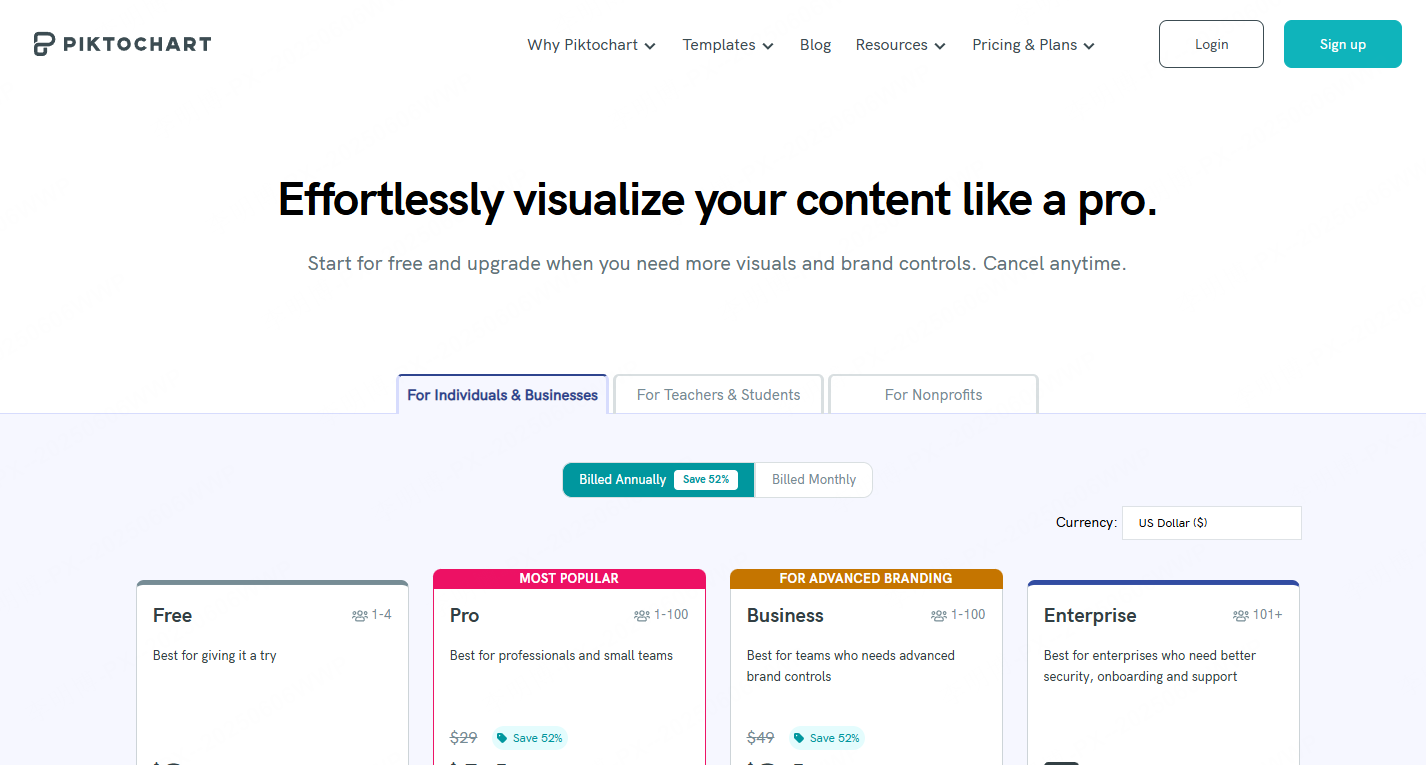Click the Login button

(1211, 43)
